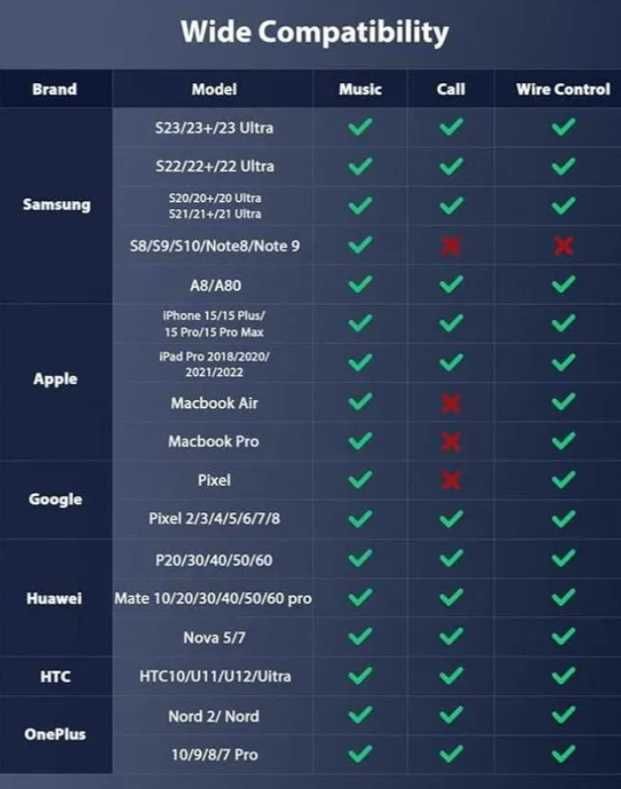This screenshot has height=789, width=621.
Task: Click the Music checkmark for S23/23+/23 Ultra
Action: (x=360, y=127)
